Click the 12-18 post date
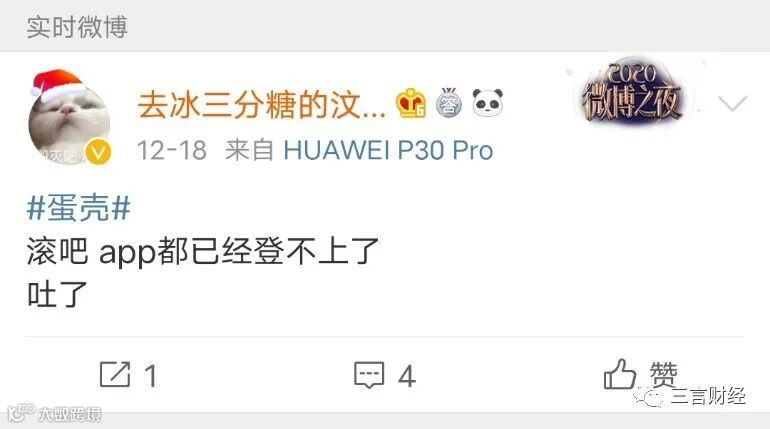The width and height of the screenshot is (770, 429). (x=171, y=150)
